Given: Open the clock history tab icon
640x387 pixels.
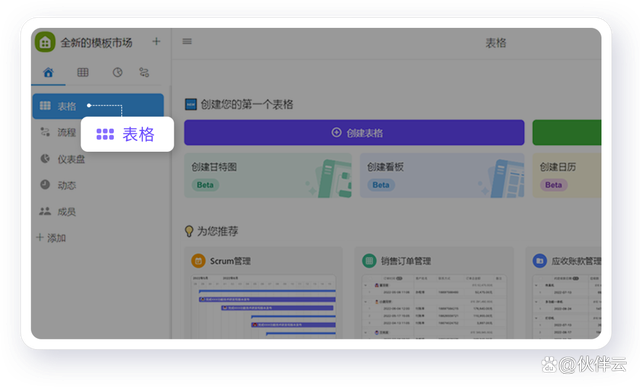Looking at the screenshot, I should click(118, 73).
